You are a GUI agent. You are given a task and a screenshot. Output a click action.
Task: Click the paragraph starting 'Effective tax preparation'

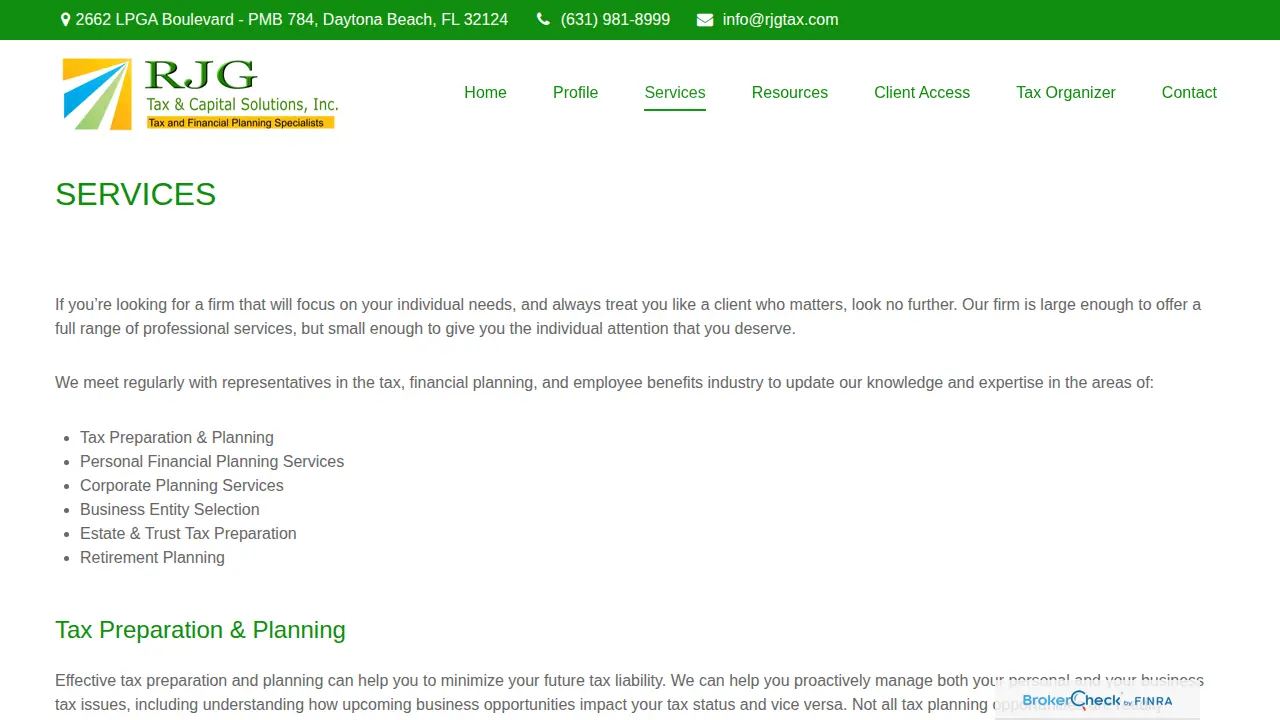click(x=630, y=692)
